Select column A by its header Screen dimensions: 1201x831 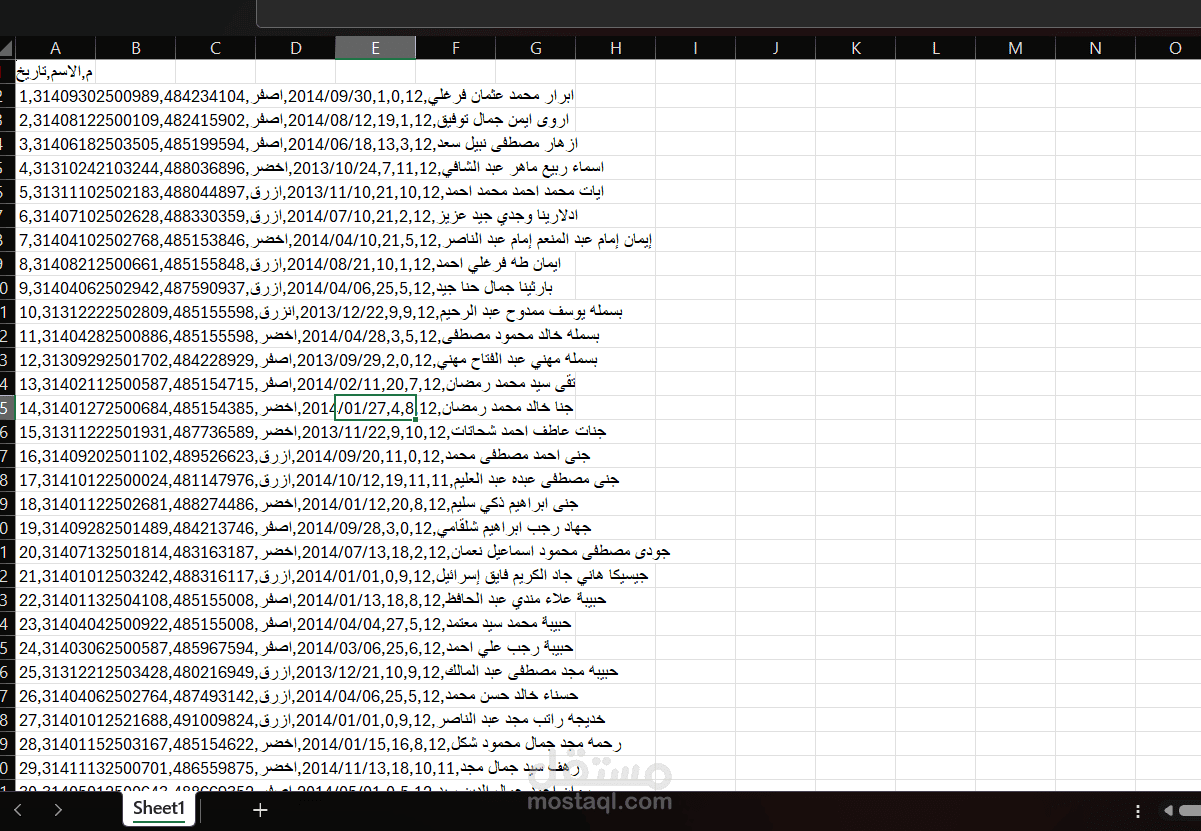tap(55, 48)
